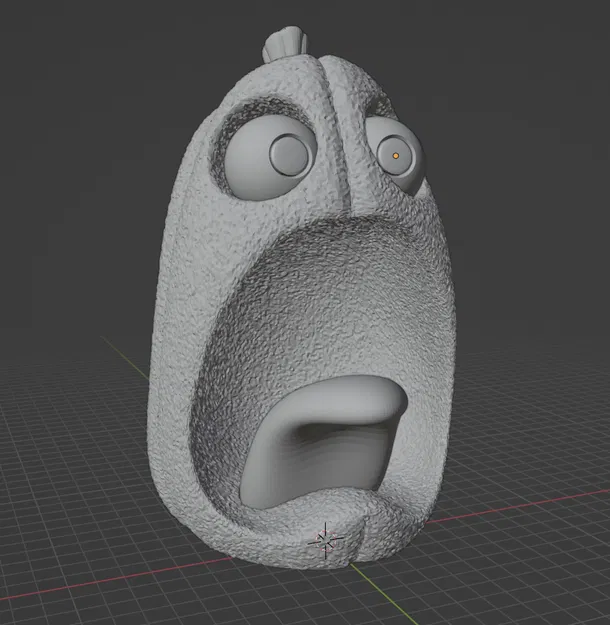Select the feather tuft atop the head

285,43
